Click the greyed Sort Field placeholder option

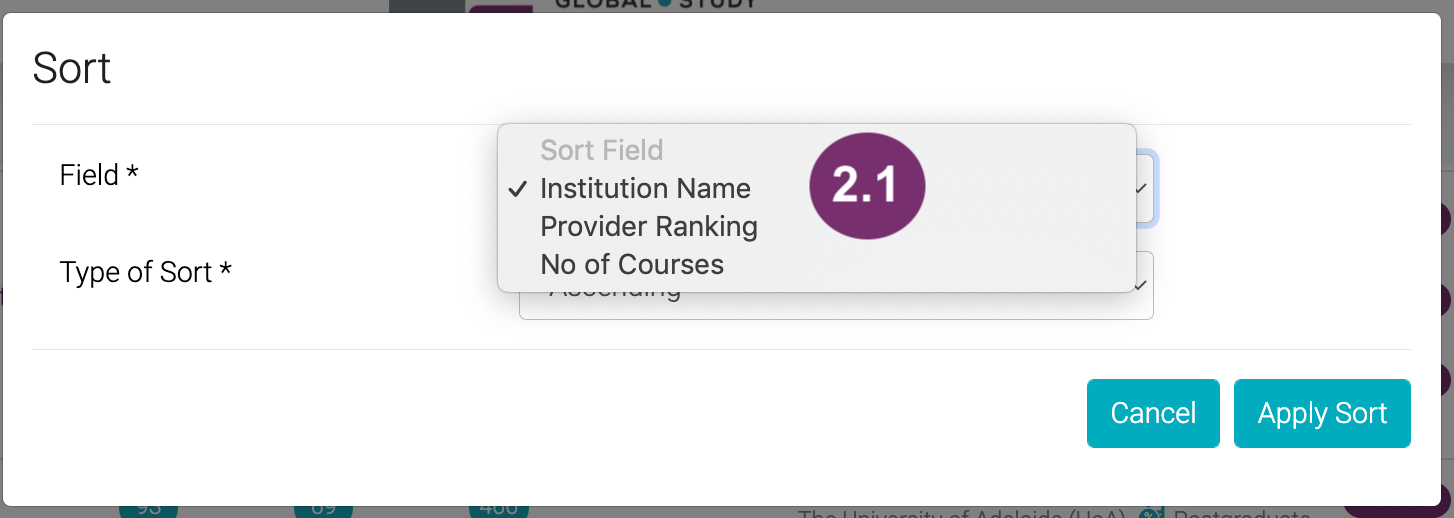pyautogui.click(x=601, y=150)
